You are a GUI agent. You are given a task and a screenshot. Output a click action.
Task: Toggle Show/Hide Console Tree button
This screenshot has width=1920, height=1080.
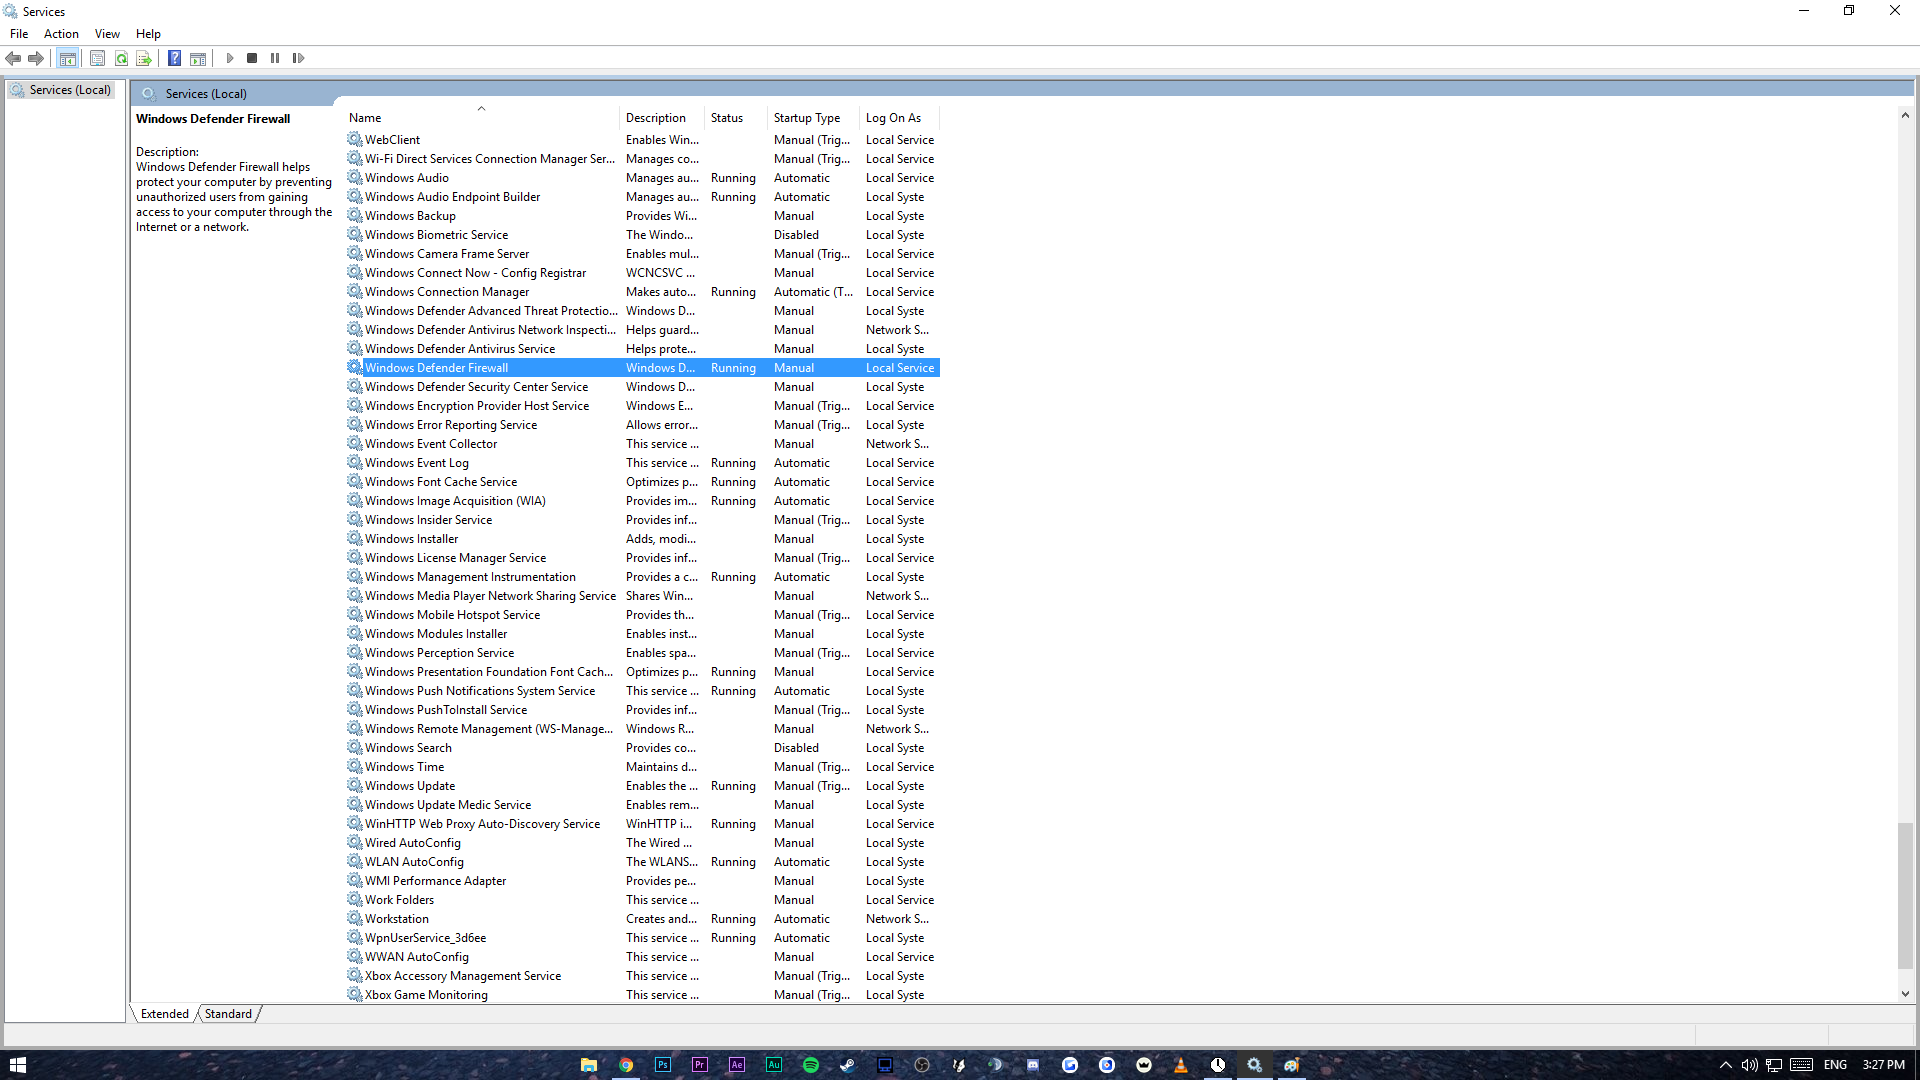(x=67, y=58)
